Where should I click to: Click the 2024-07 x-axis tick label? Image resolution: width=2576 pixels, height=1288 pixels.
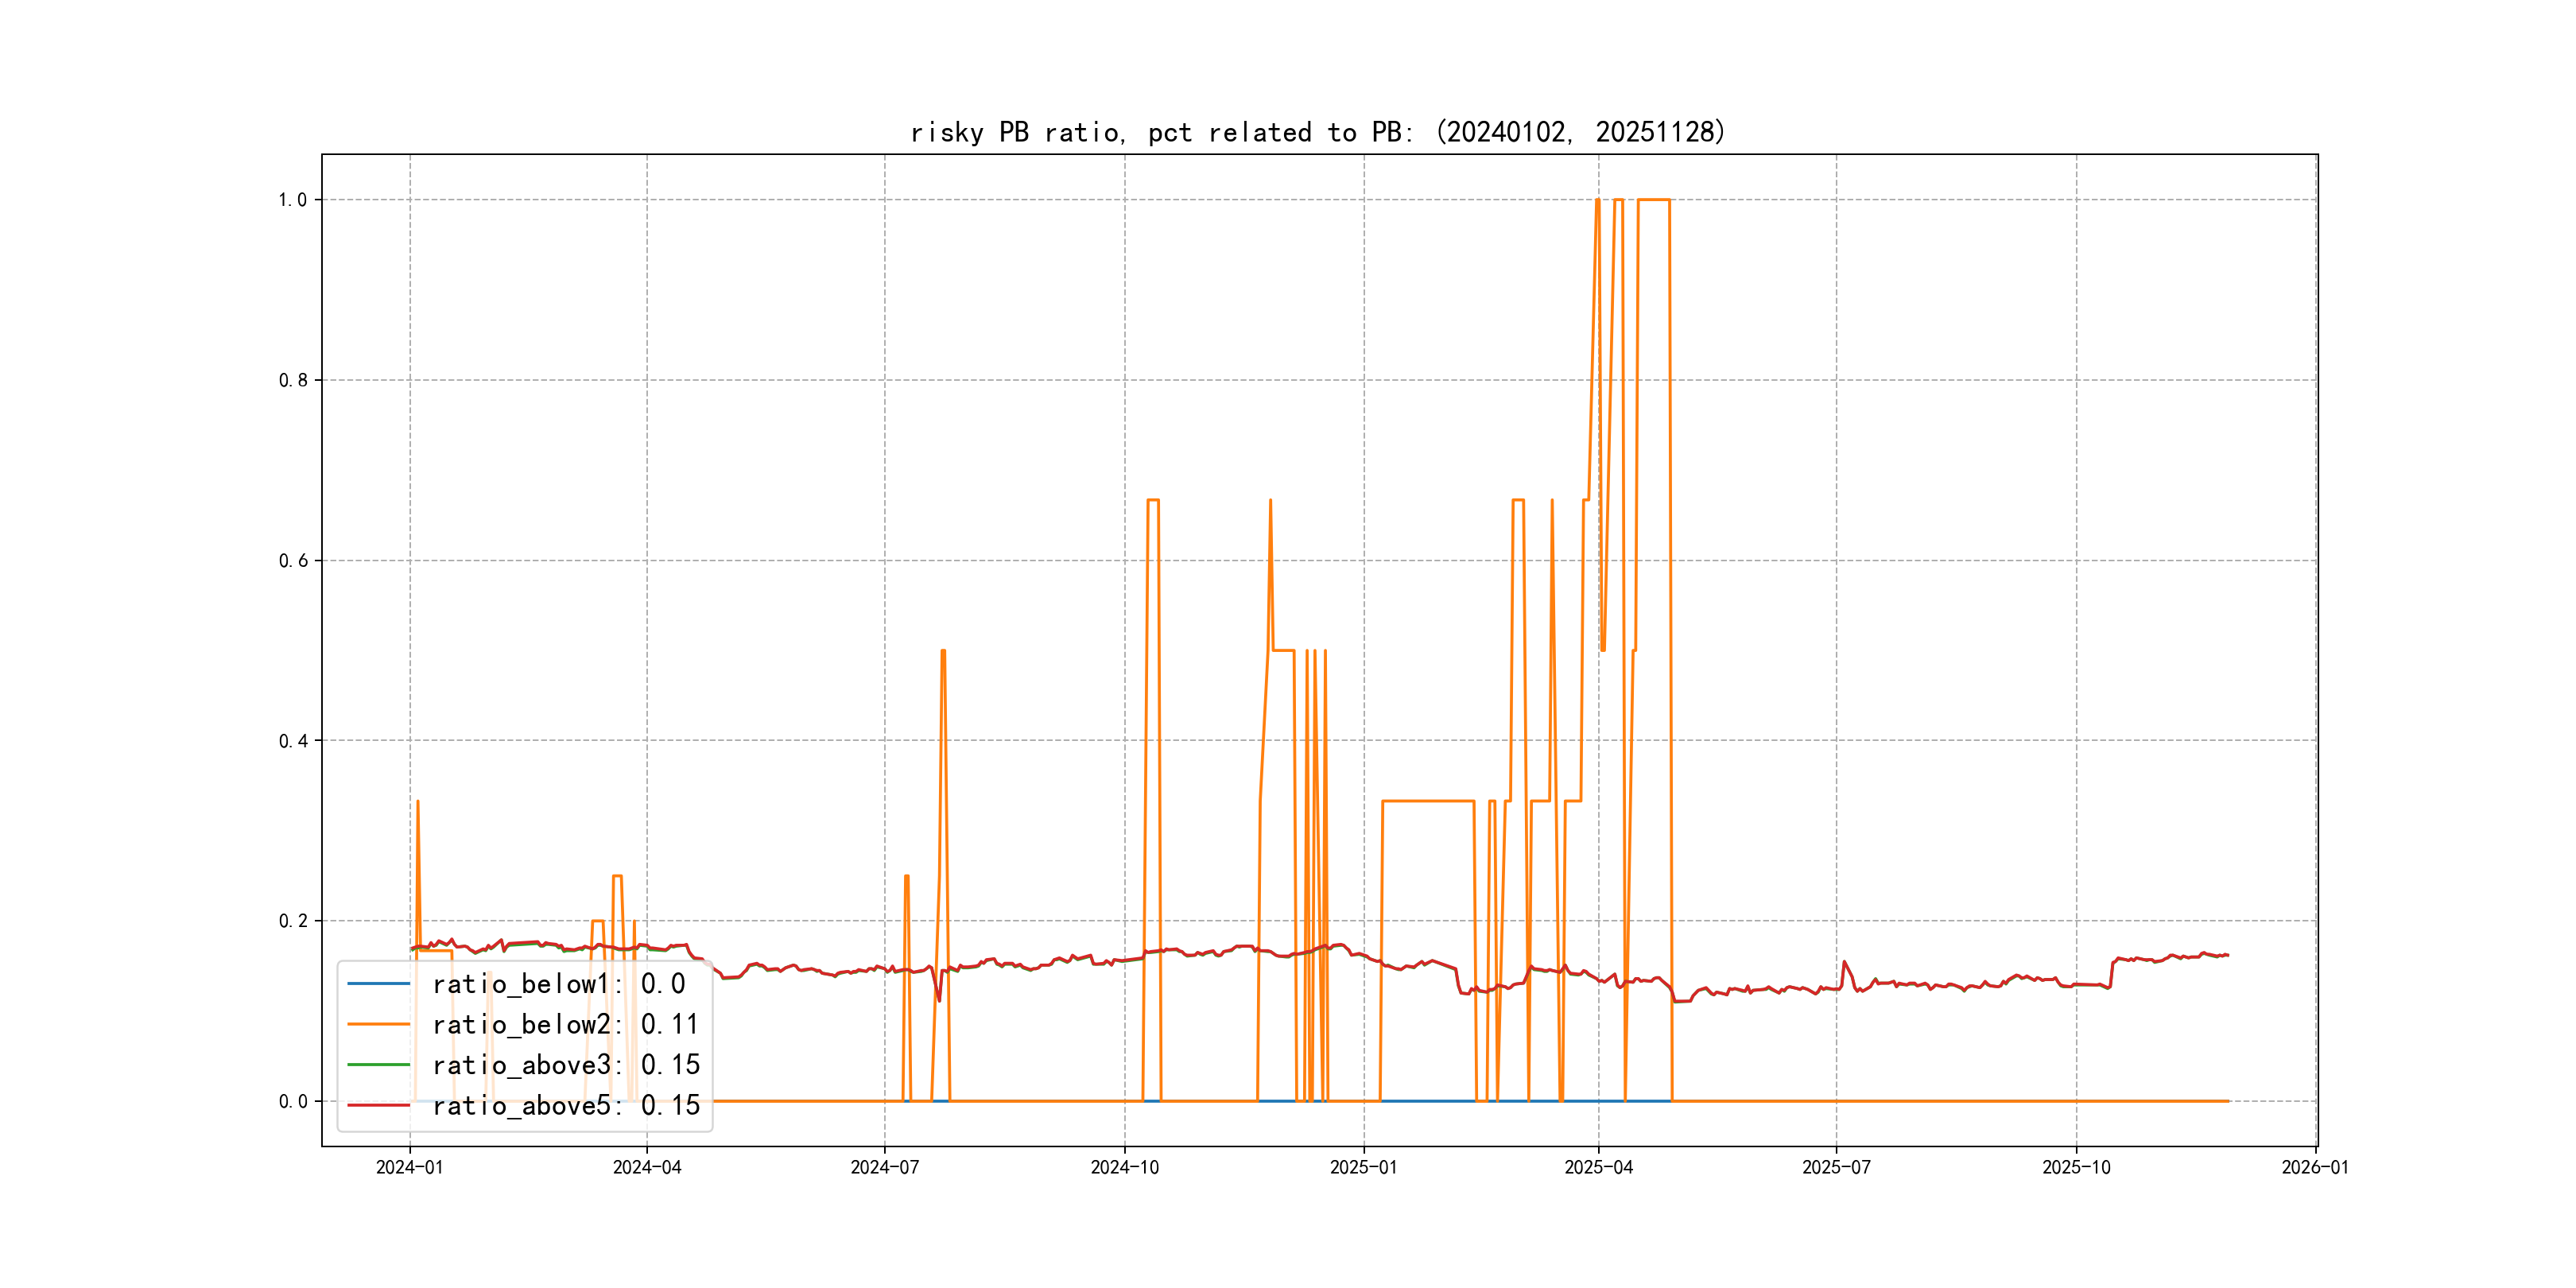[884, 1167]
